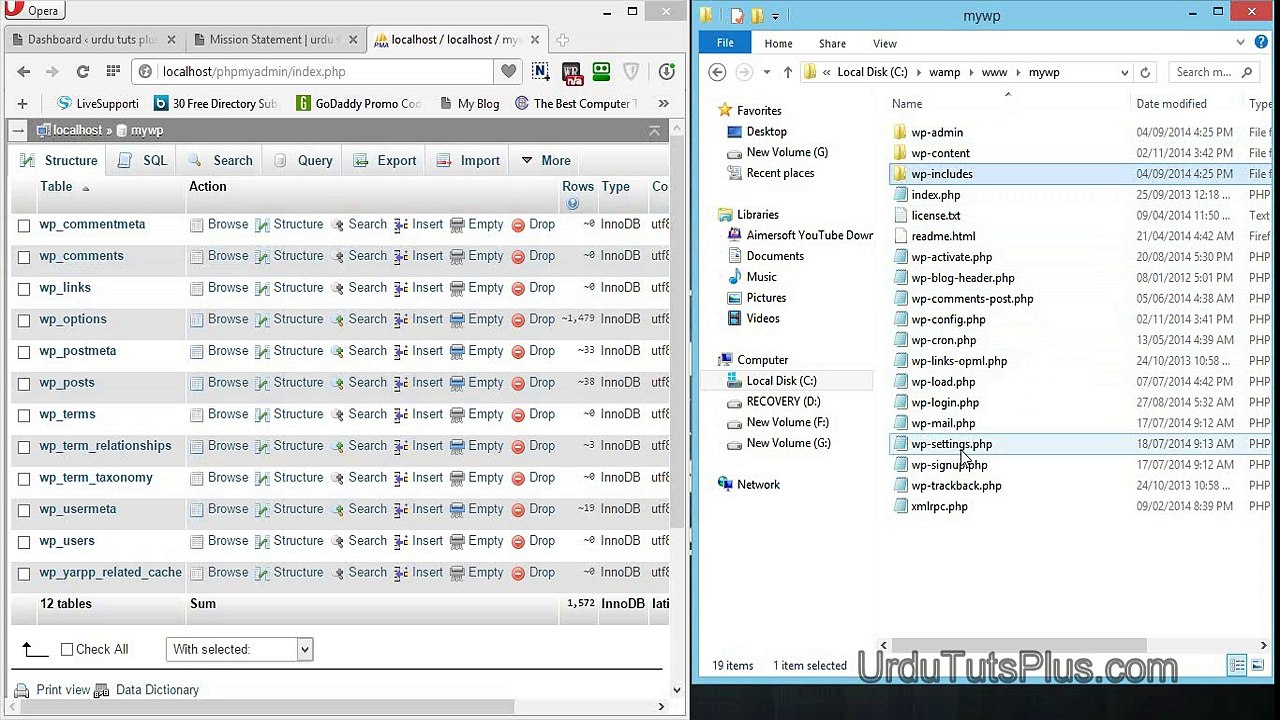Screen dimensions: 1280x720
Task: Go up one folder in Explorer
Action: [x=788, y=72]
